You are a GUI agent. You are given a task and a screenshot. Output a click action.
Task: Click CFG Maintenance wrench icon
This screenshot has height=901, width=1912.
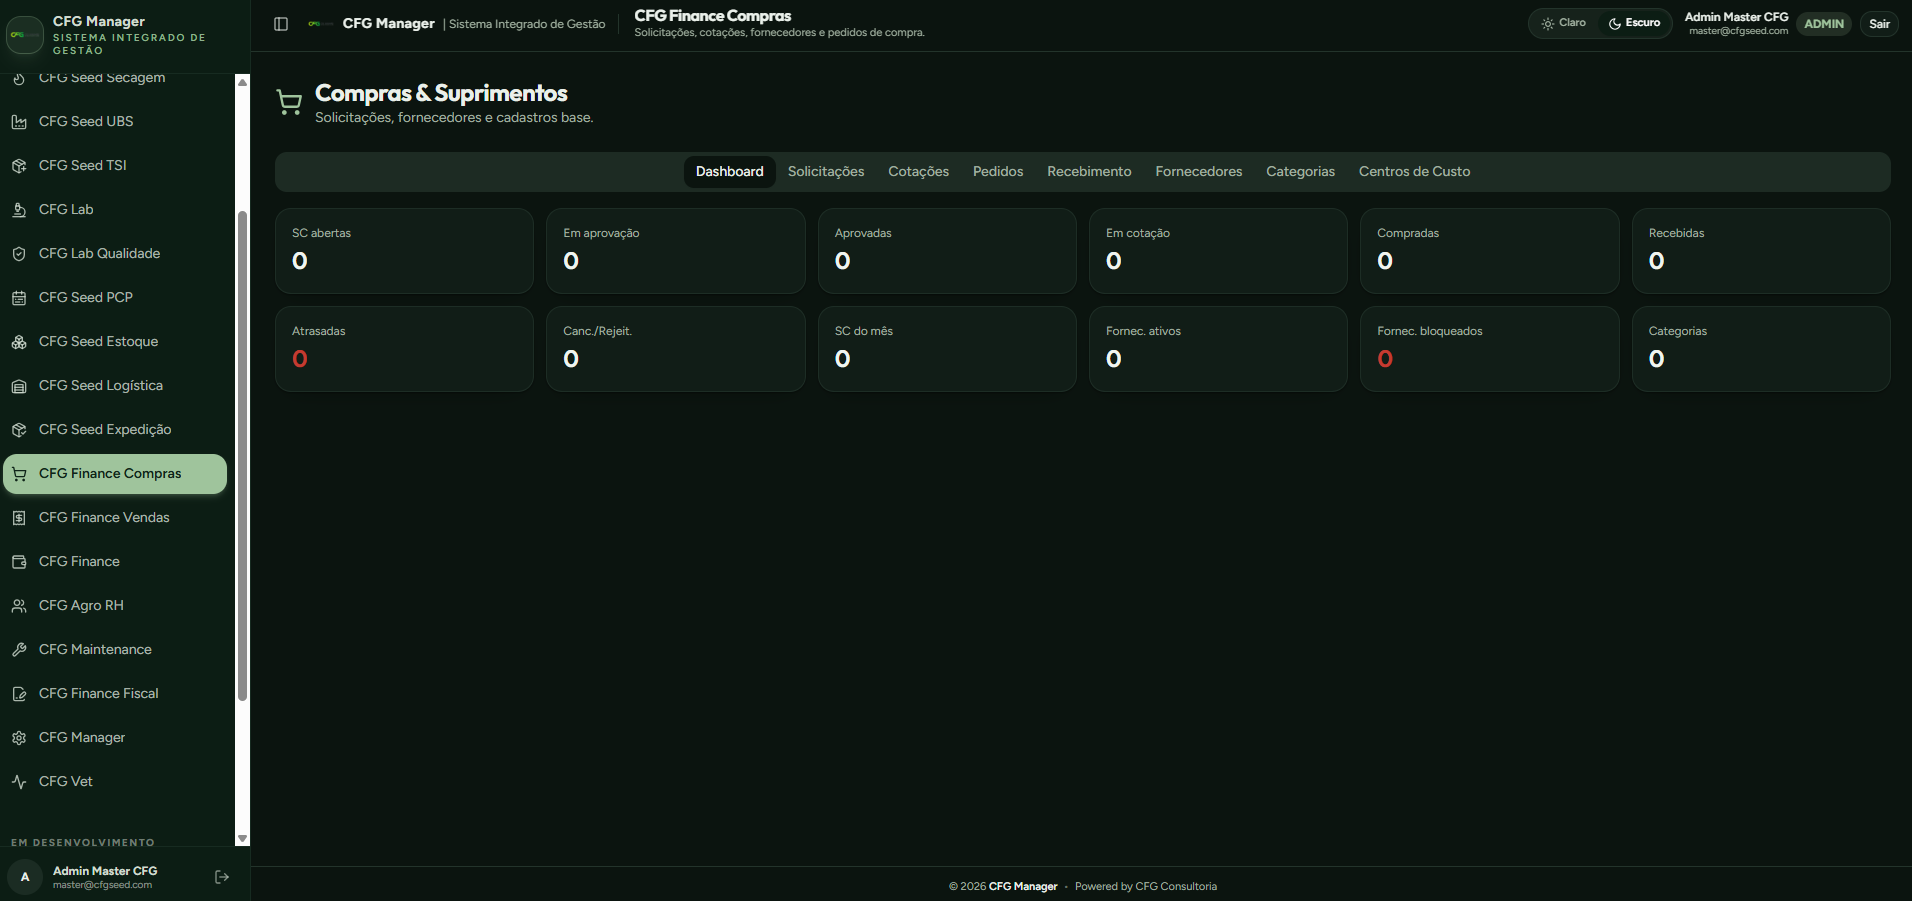(19, 650)
